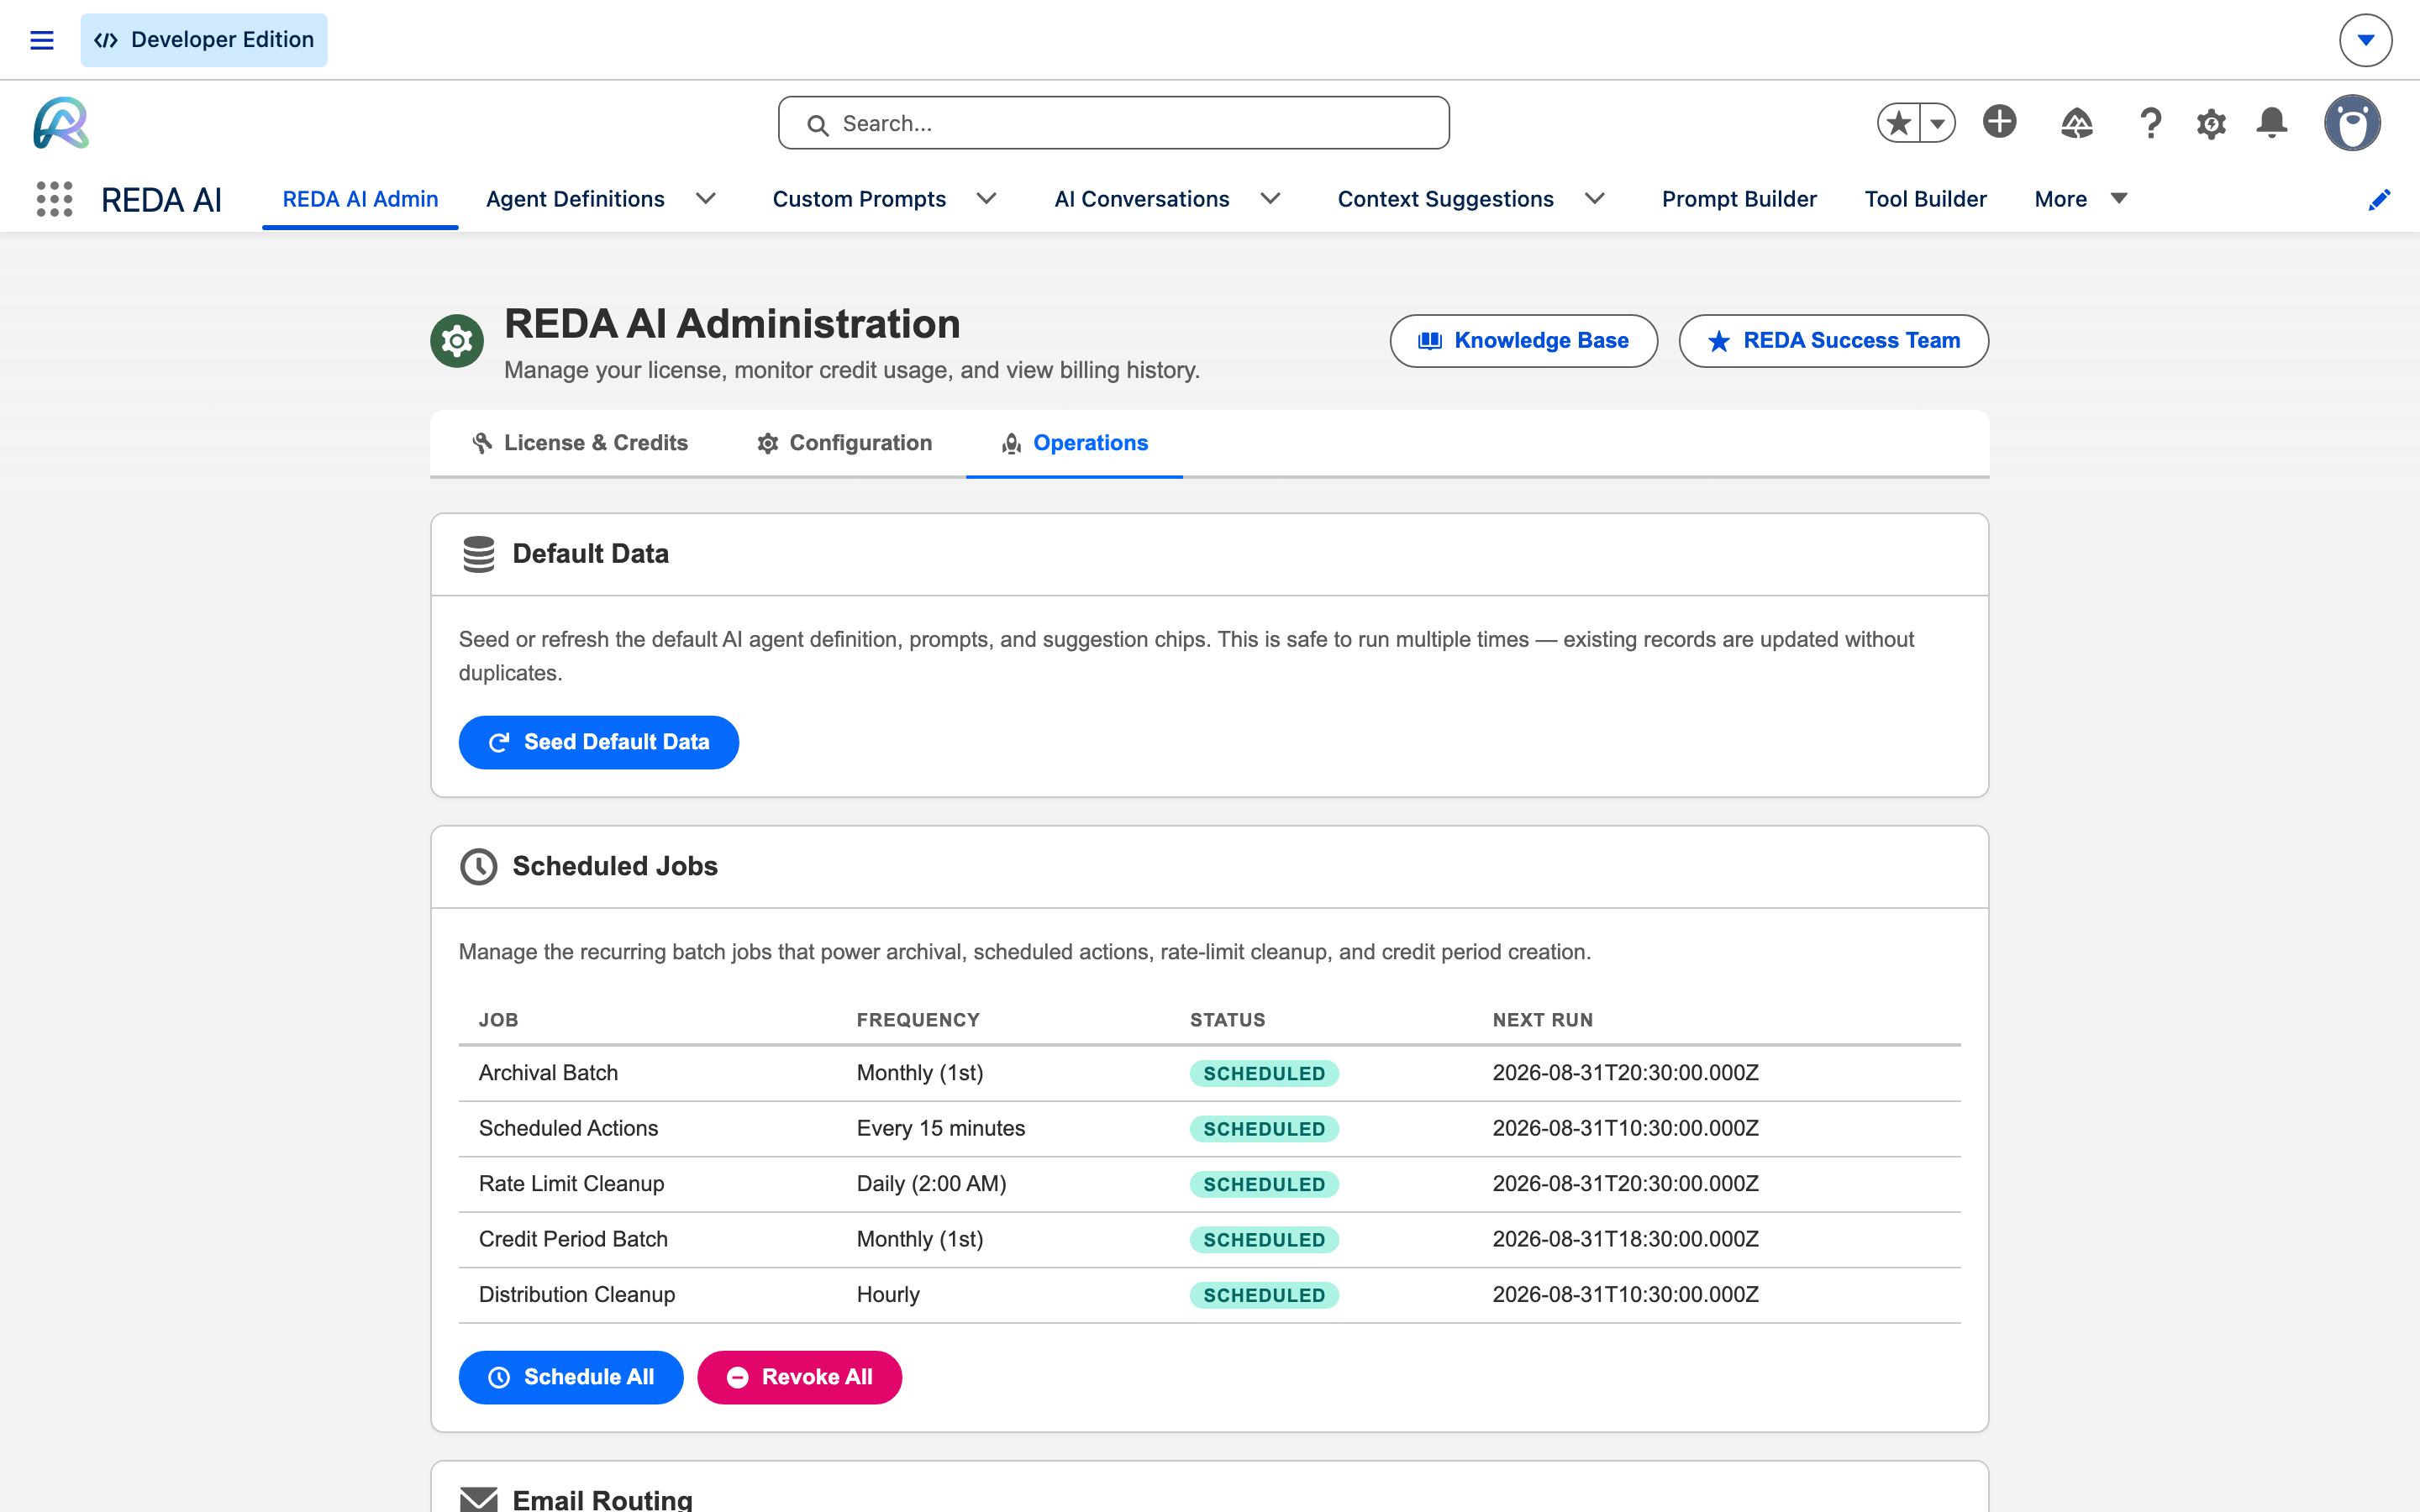Open the Tool Builder nav item
2420x1512 pixels.
coord(1925,199)
